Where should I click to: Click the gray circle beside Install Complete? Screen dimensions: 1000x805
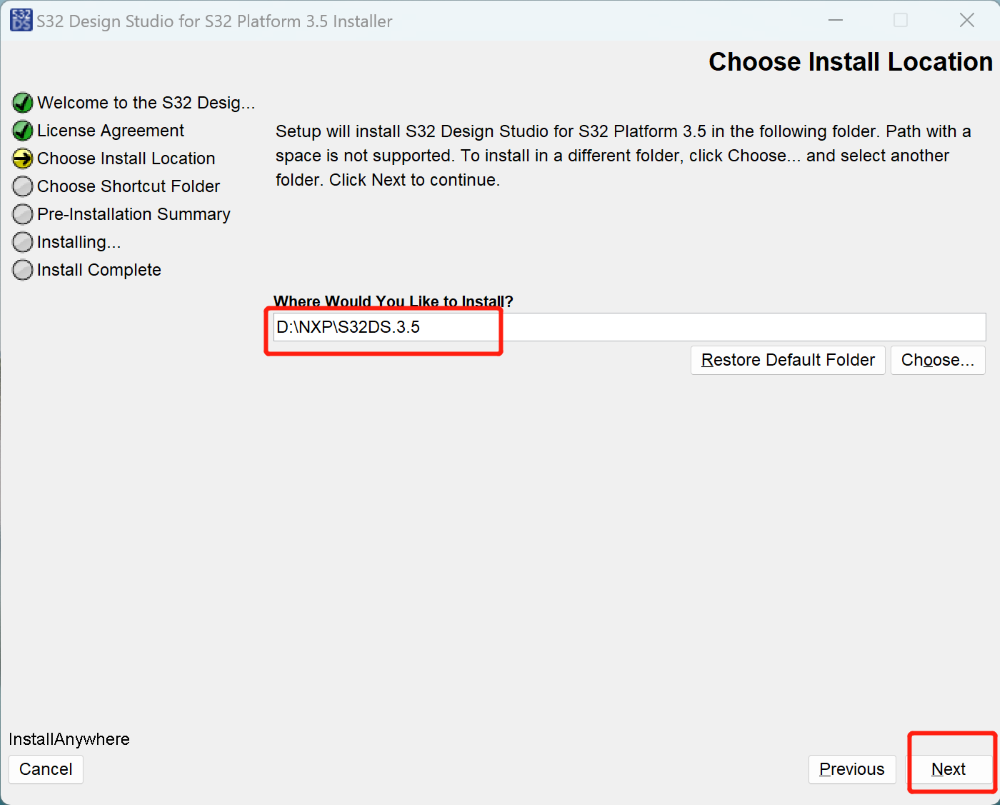click(22, 271)
